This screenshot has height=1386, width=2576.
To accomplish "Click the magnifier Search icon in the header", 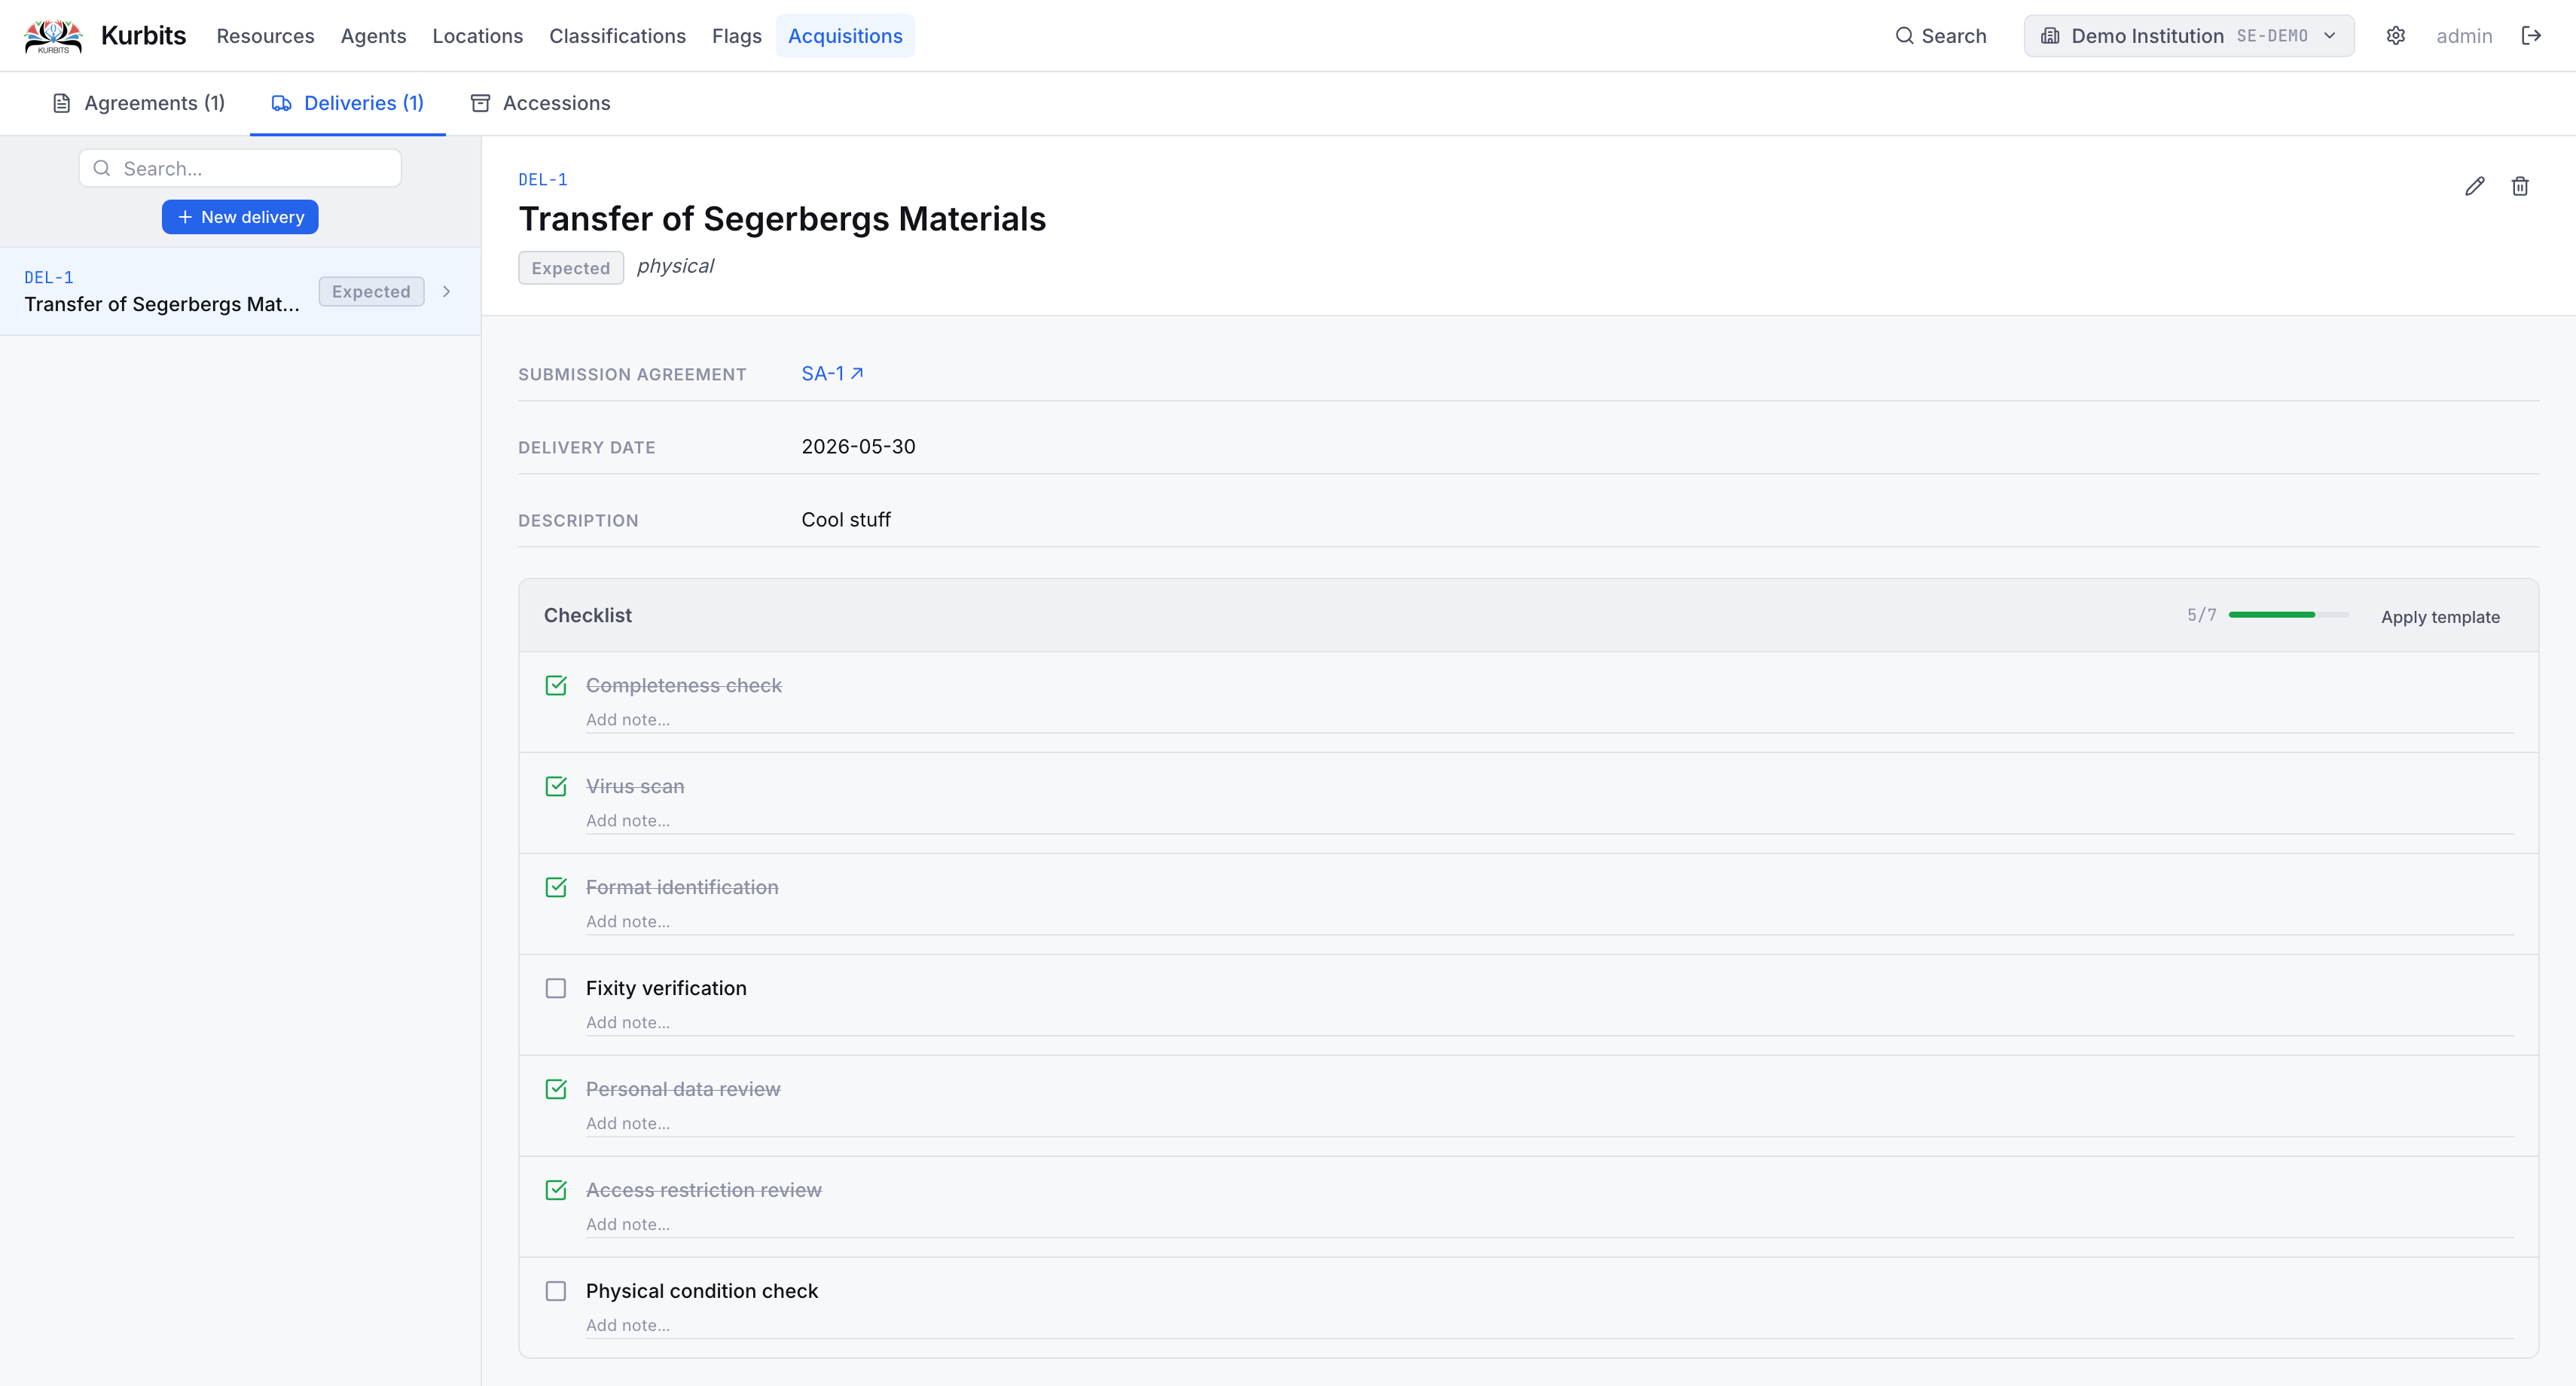I will coord(1904,36).
